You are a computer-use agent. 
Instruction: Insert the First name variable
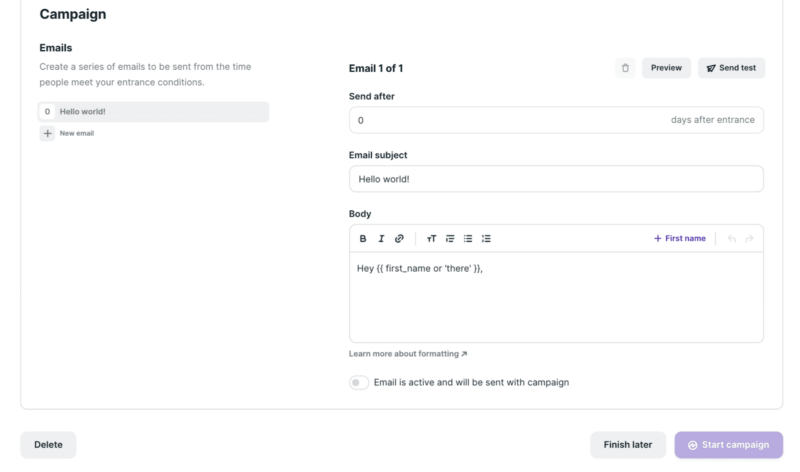tap(680, 239)
